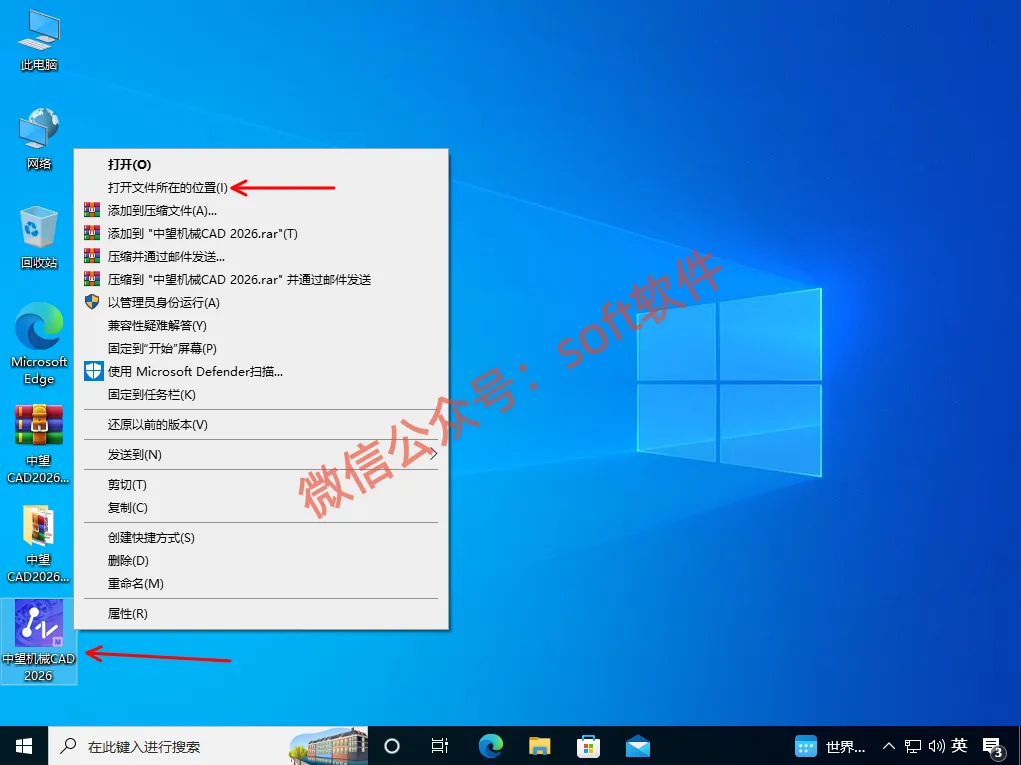
Task: Choose 压缩并通过邮件发送... menu entry
Action: pyautogui.click(x=260, y=257)
